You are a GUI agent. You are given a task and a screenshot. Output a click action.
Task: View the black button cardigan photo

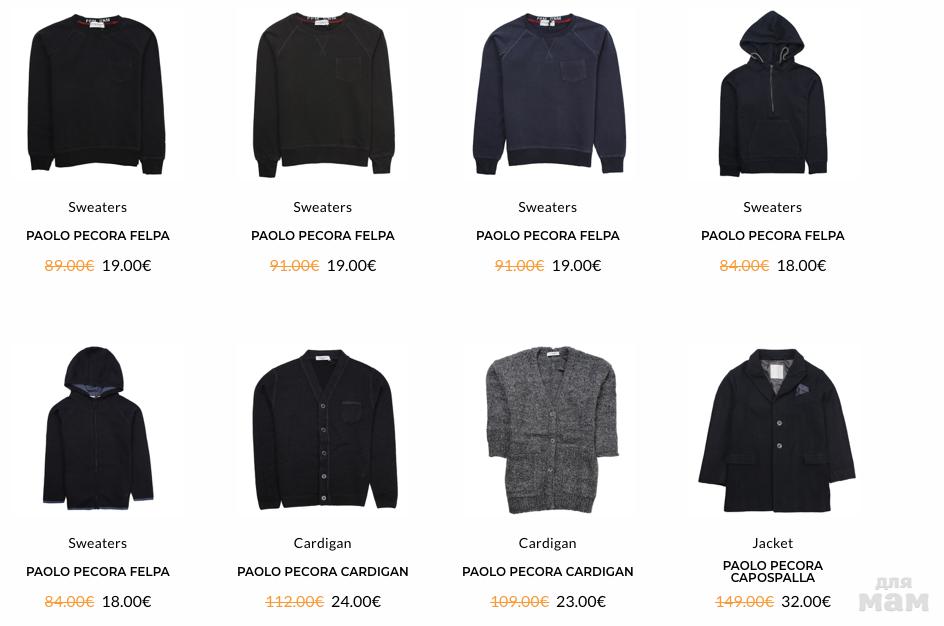click(324, 430)
